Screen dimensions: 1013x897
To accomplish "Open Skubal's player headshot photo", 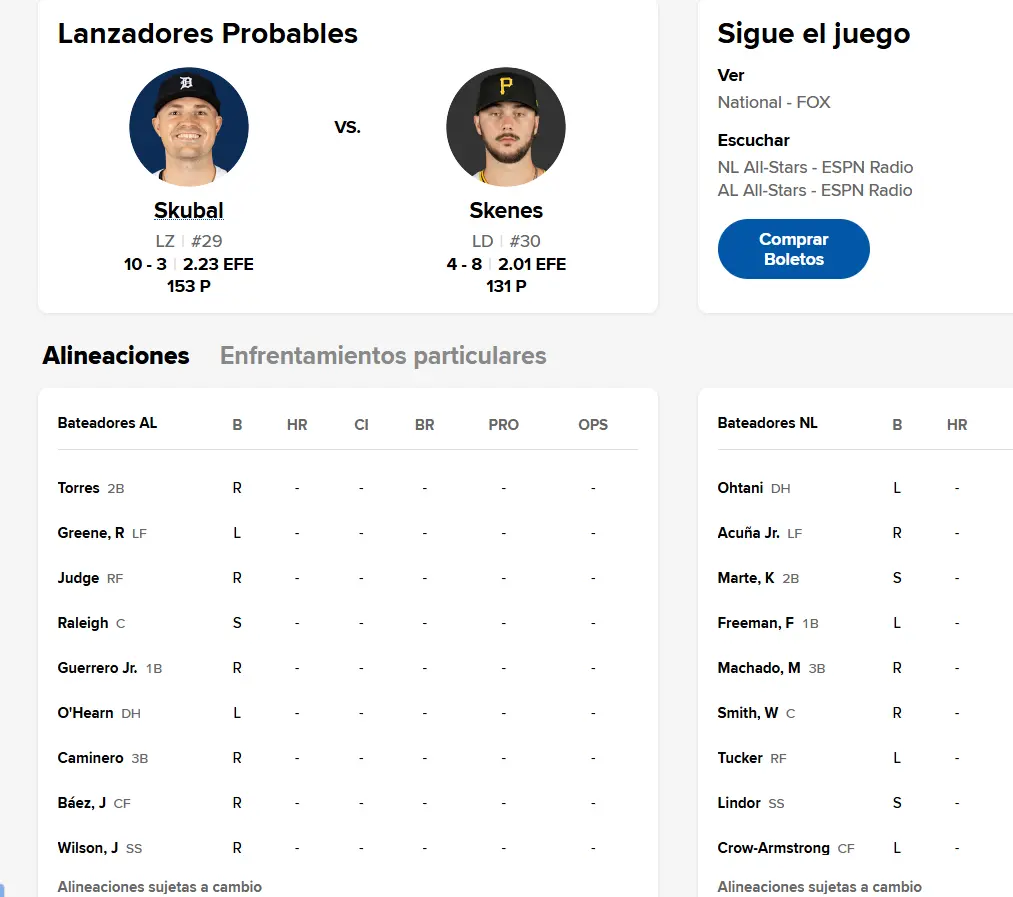I will 189,127.
